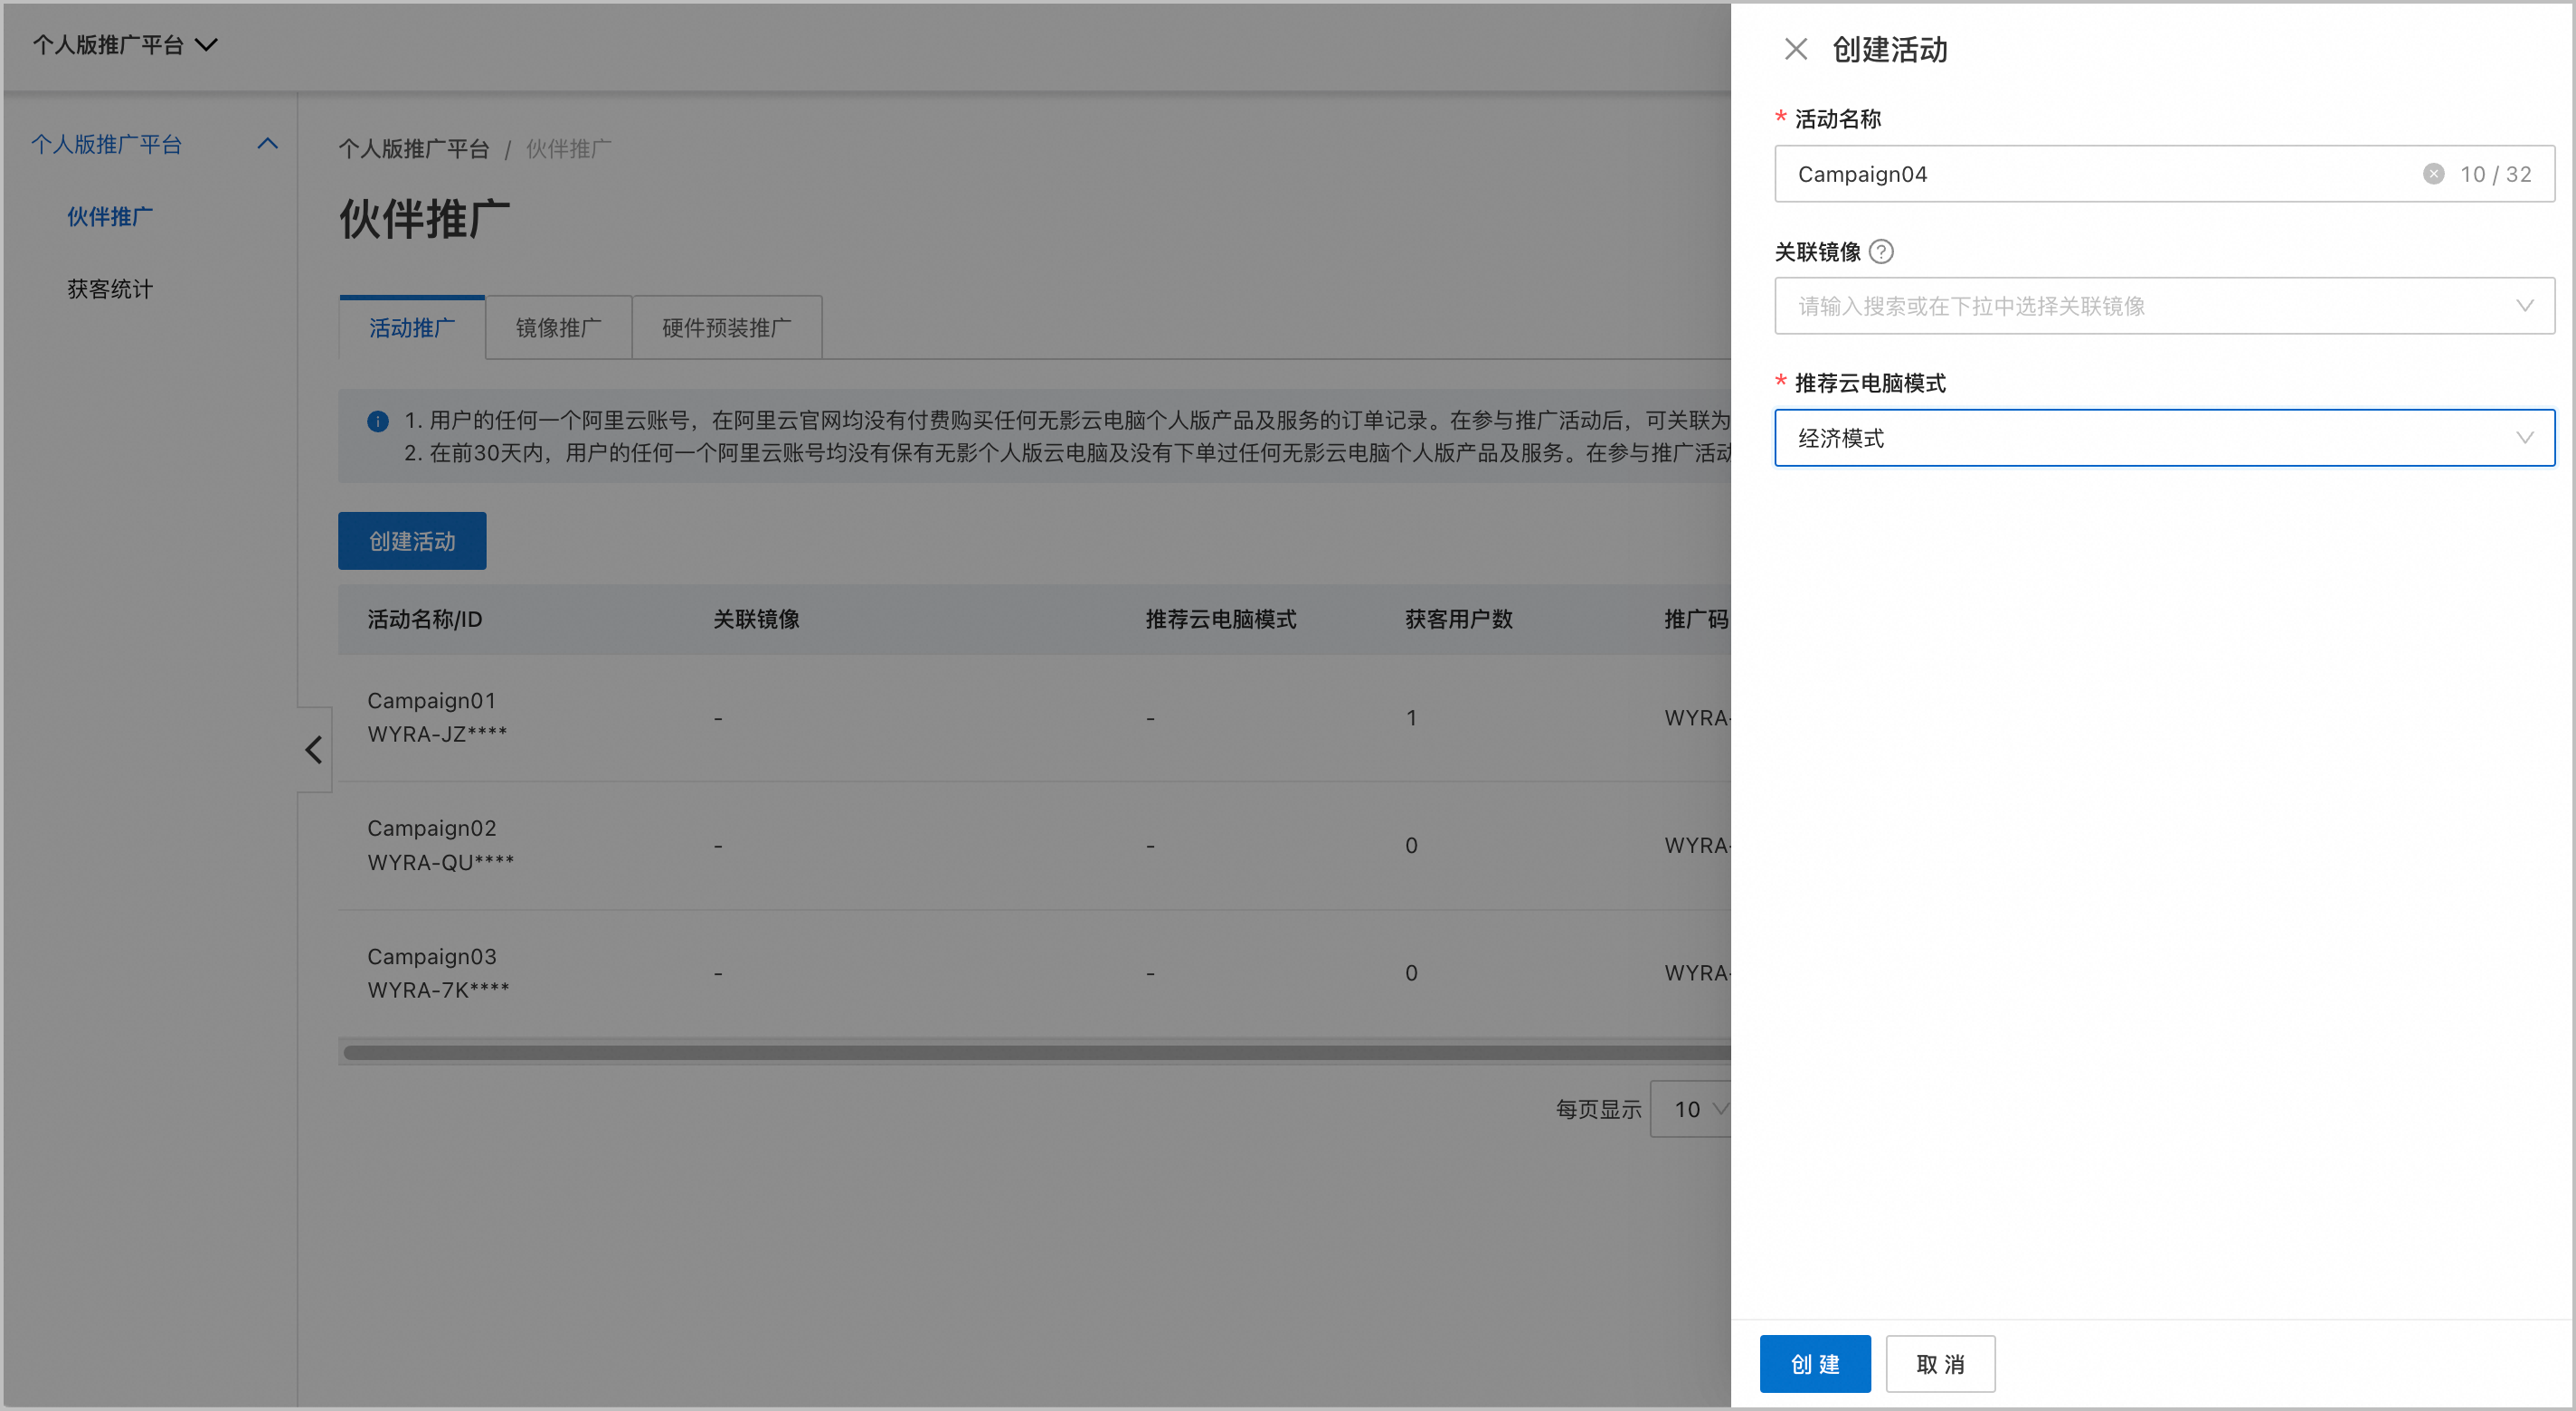
Task: Click the 创建 button to confirm creation
Action: 1815,1363
